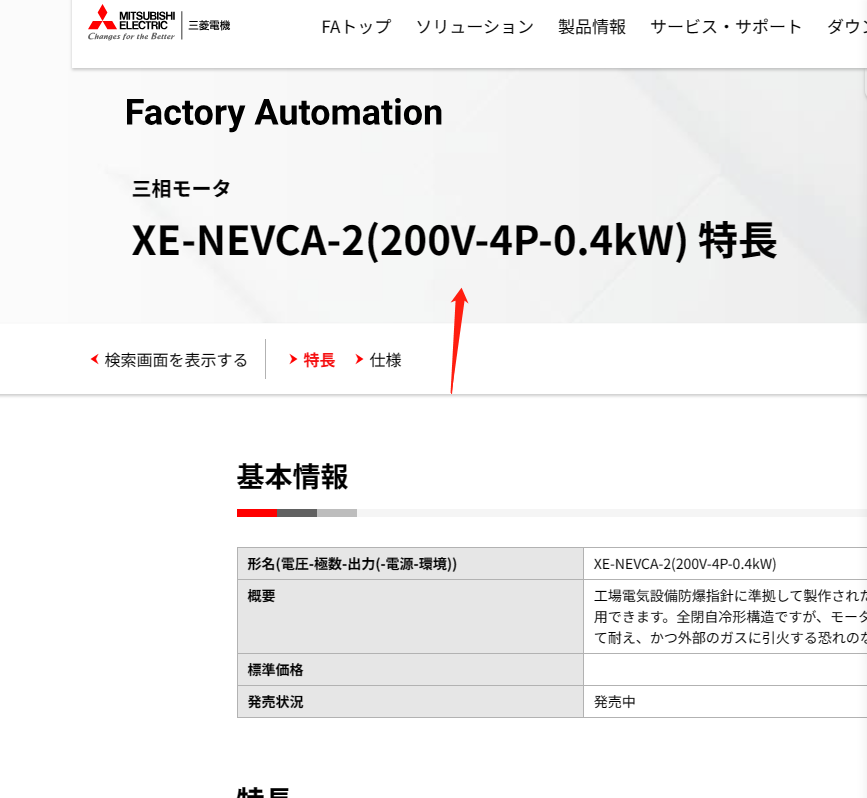Click the 基本情報 section heading
This screenshot has width=867, height=798.
tap(291, 477)
